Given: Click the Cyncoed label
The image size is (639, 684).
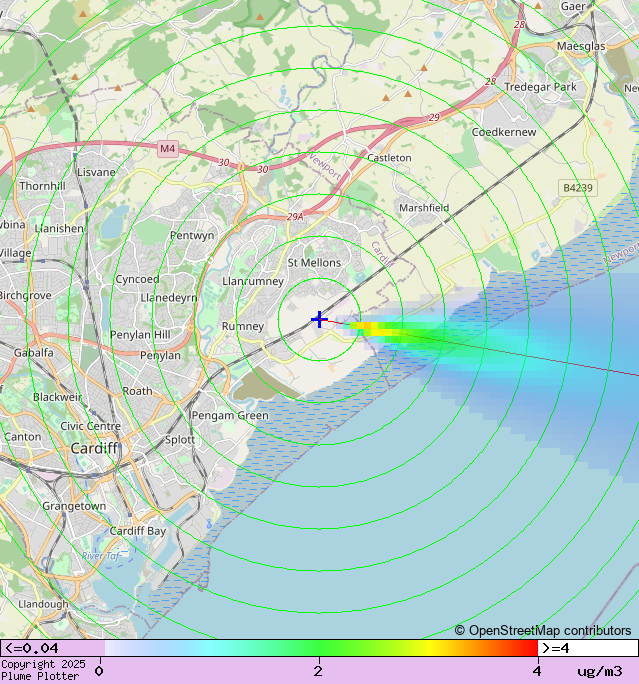Looking at the screenshot, I should (x=137, y=279).
